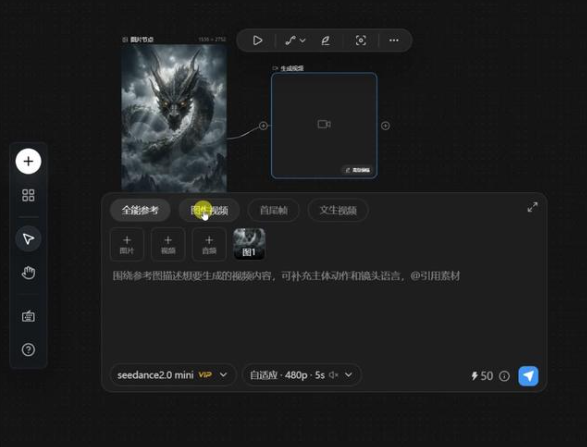This screenshot has width=587, height=447.
Task: Click the focus frame icon in toolbar
Action: [361, 40]
